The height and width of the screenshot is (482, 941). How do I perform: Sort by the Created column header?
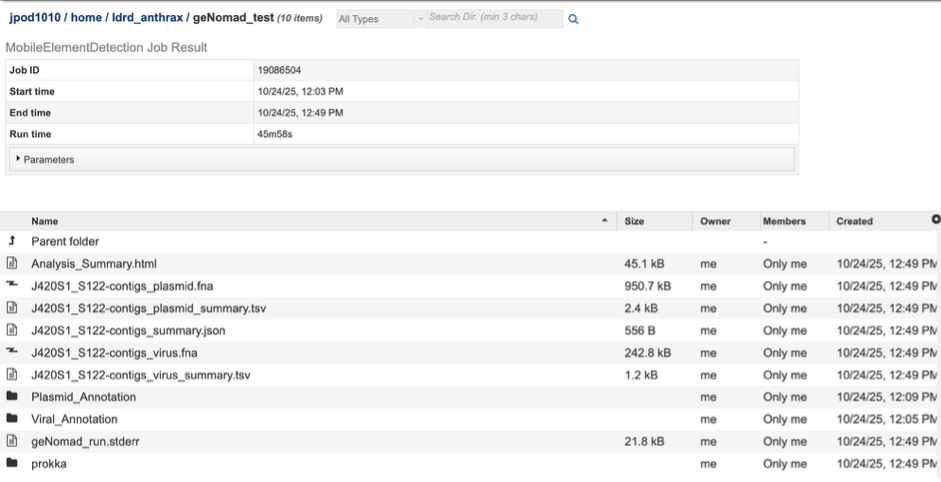point(854,221)
